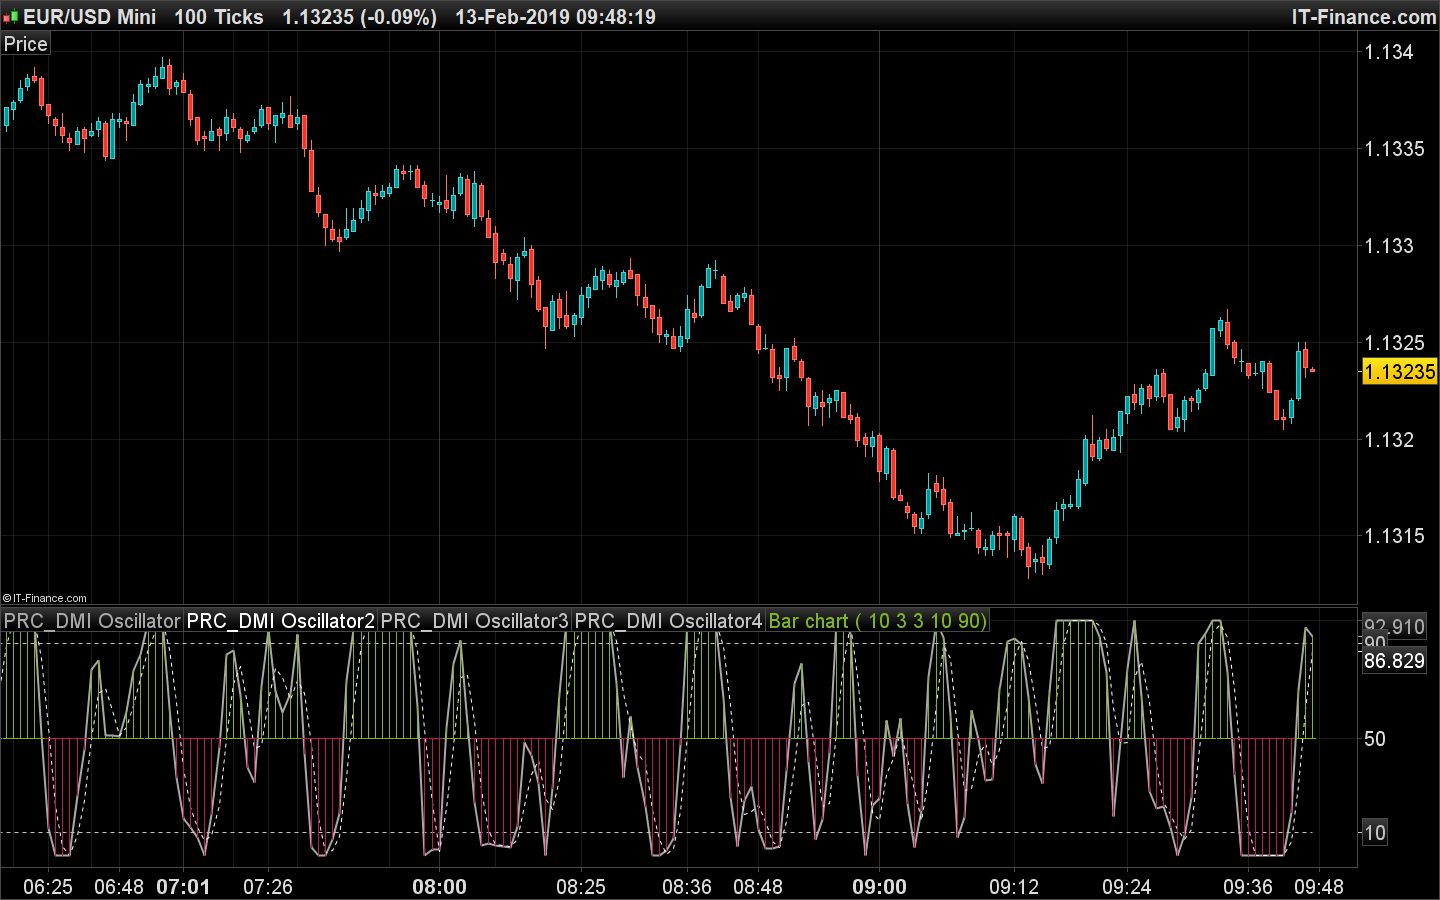Open the IT-Finance.com link in the header

click(x=1364, y=17)
